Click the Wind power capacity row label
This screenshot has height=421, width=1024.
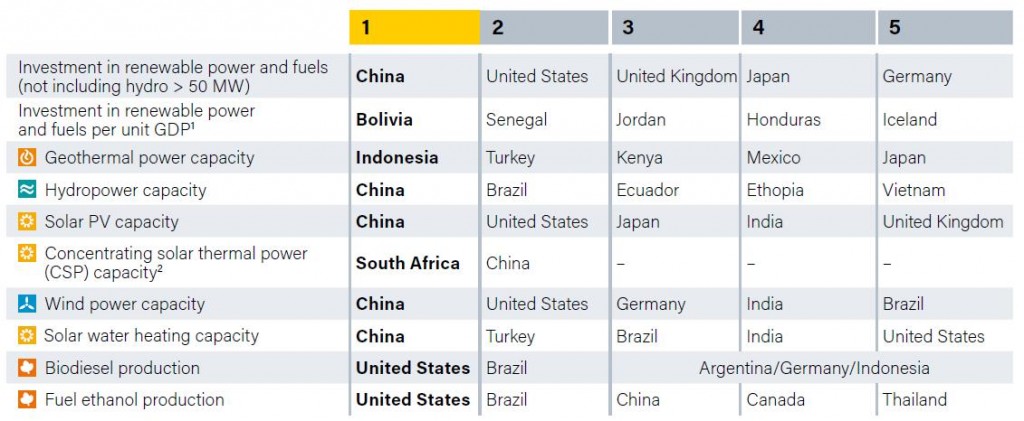[125, 304]
